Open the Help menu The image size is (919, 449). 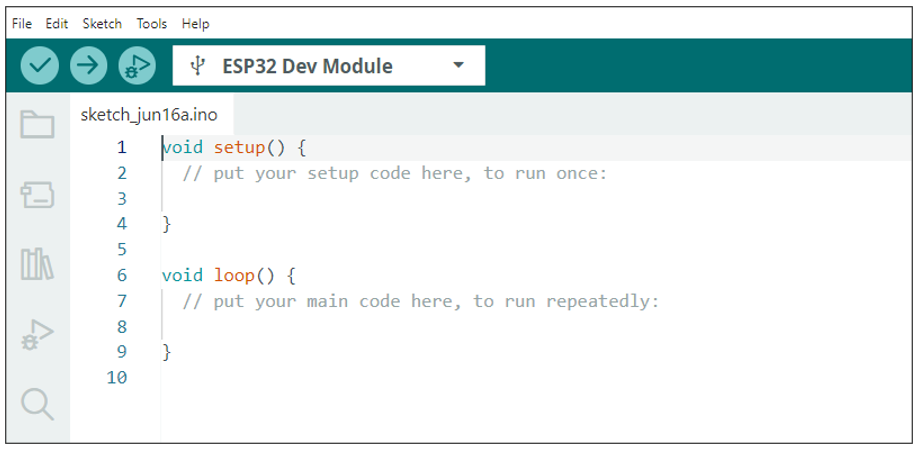(195, 24)
